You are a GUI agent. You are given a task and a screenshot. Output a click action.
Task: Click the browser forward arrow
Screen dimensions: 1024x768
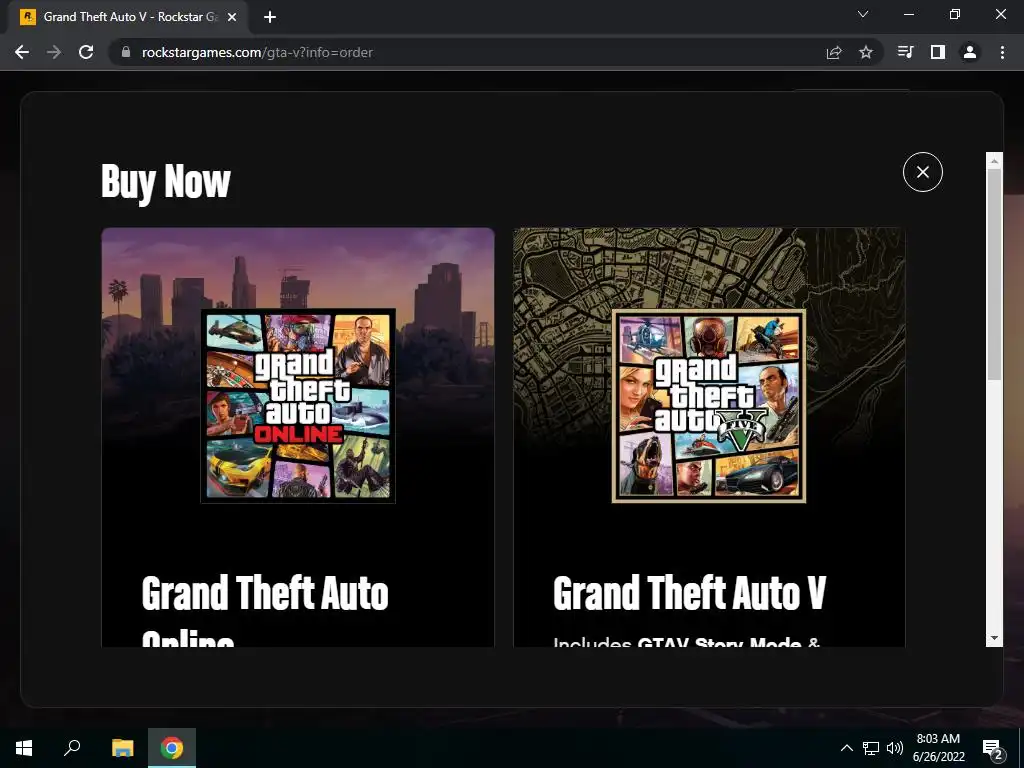click(54, 52)
